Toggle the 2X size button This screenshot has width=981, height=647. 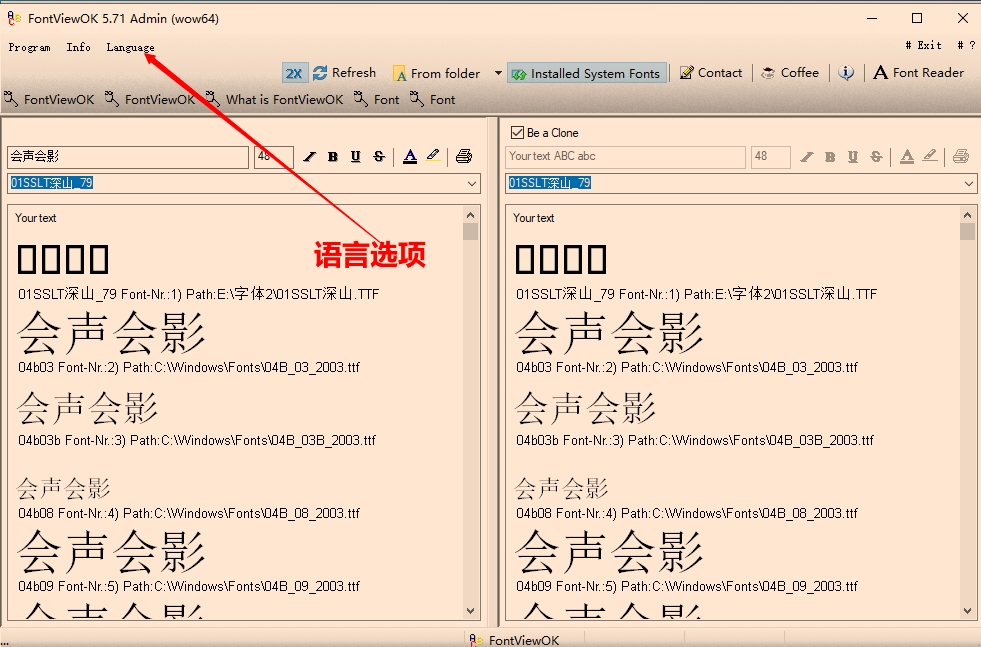(294, 73)
